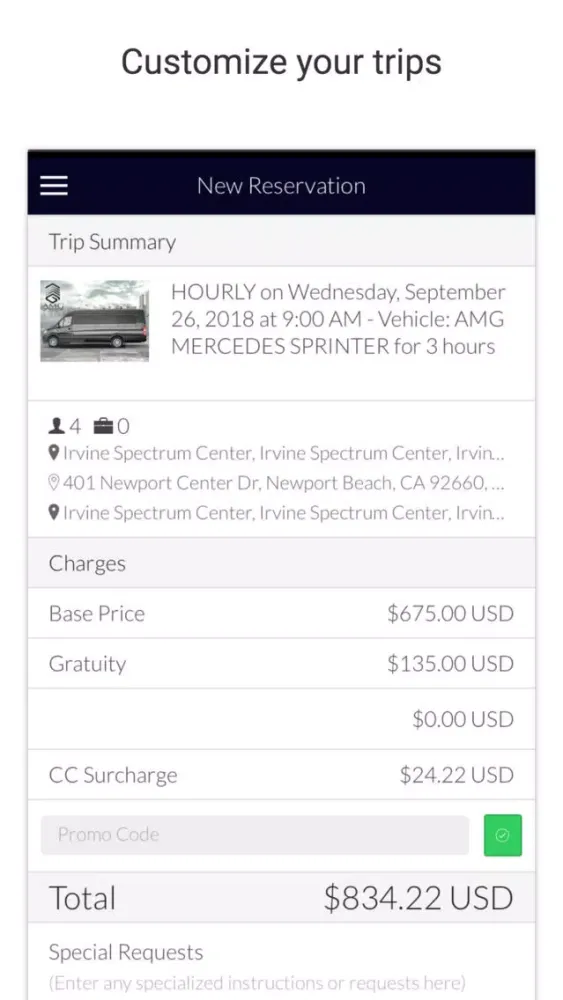Click the passenger count person icon

click(x=57, y=425)
